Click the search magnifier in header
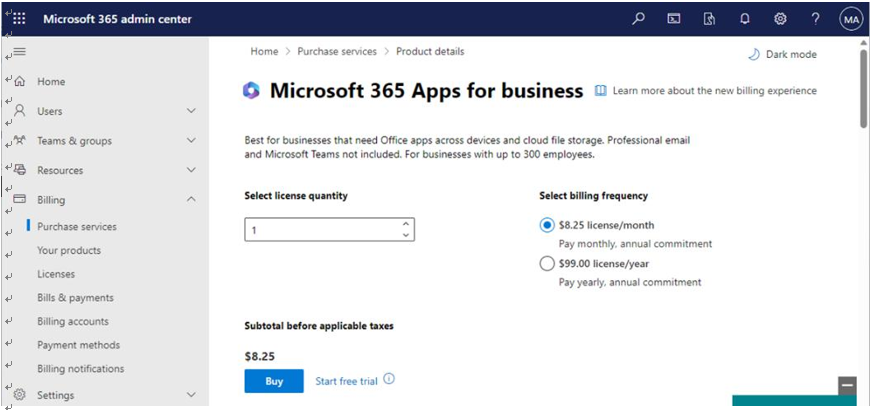The width and height of the screenshot is (873, 410). tap(639, 19)
